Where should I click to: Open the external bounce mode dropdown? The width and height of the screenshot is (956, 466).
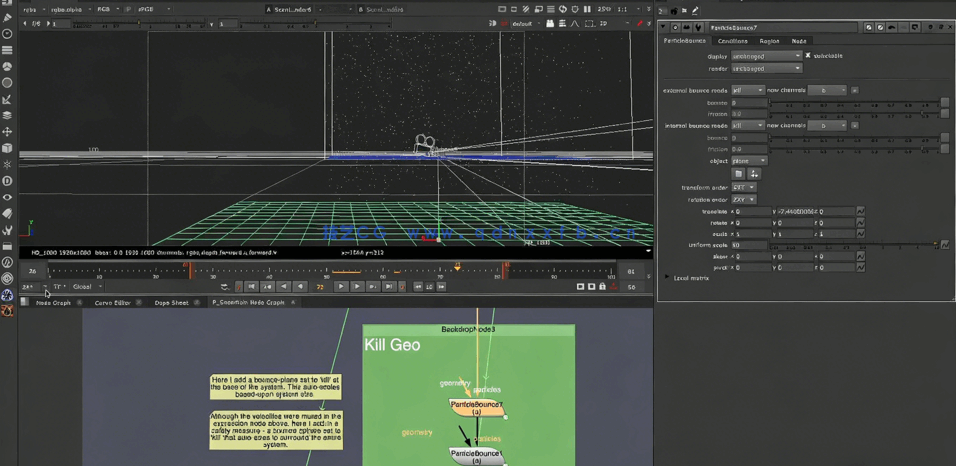coord(747,90)
